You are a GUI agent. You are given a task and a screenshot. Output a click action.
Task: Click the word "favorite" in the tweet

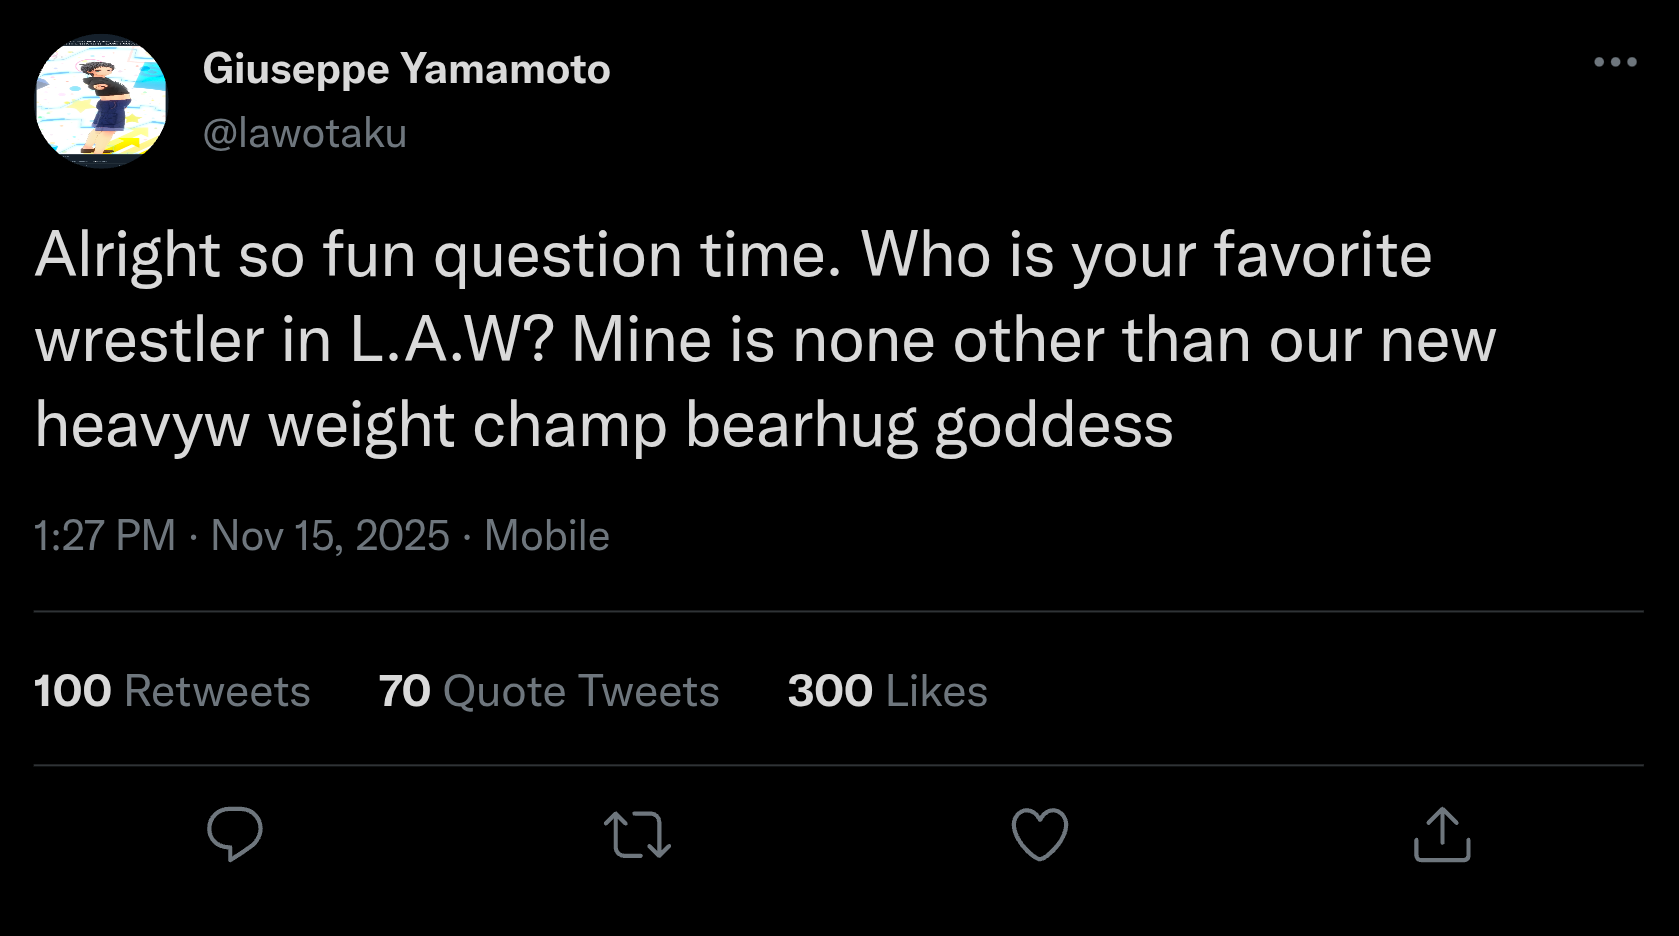1322,255
